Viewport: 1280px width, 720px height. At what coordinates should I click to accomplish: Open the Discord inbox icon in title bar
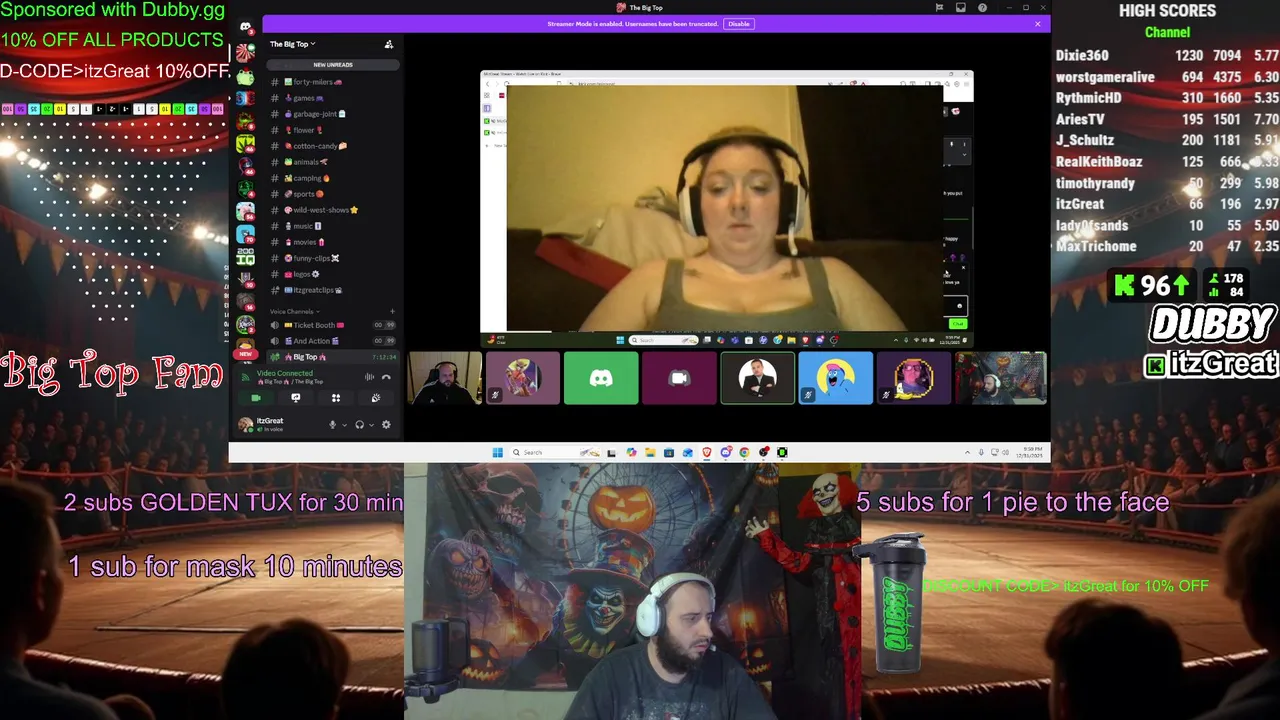[x=961, y=8]
